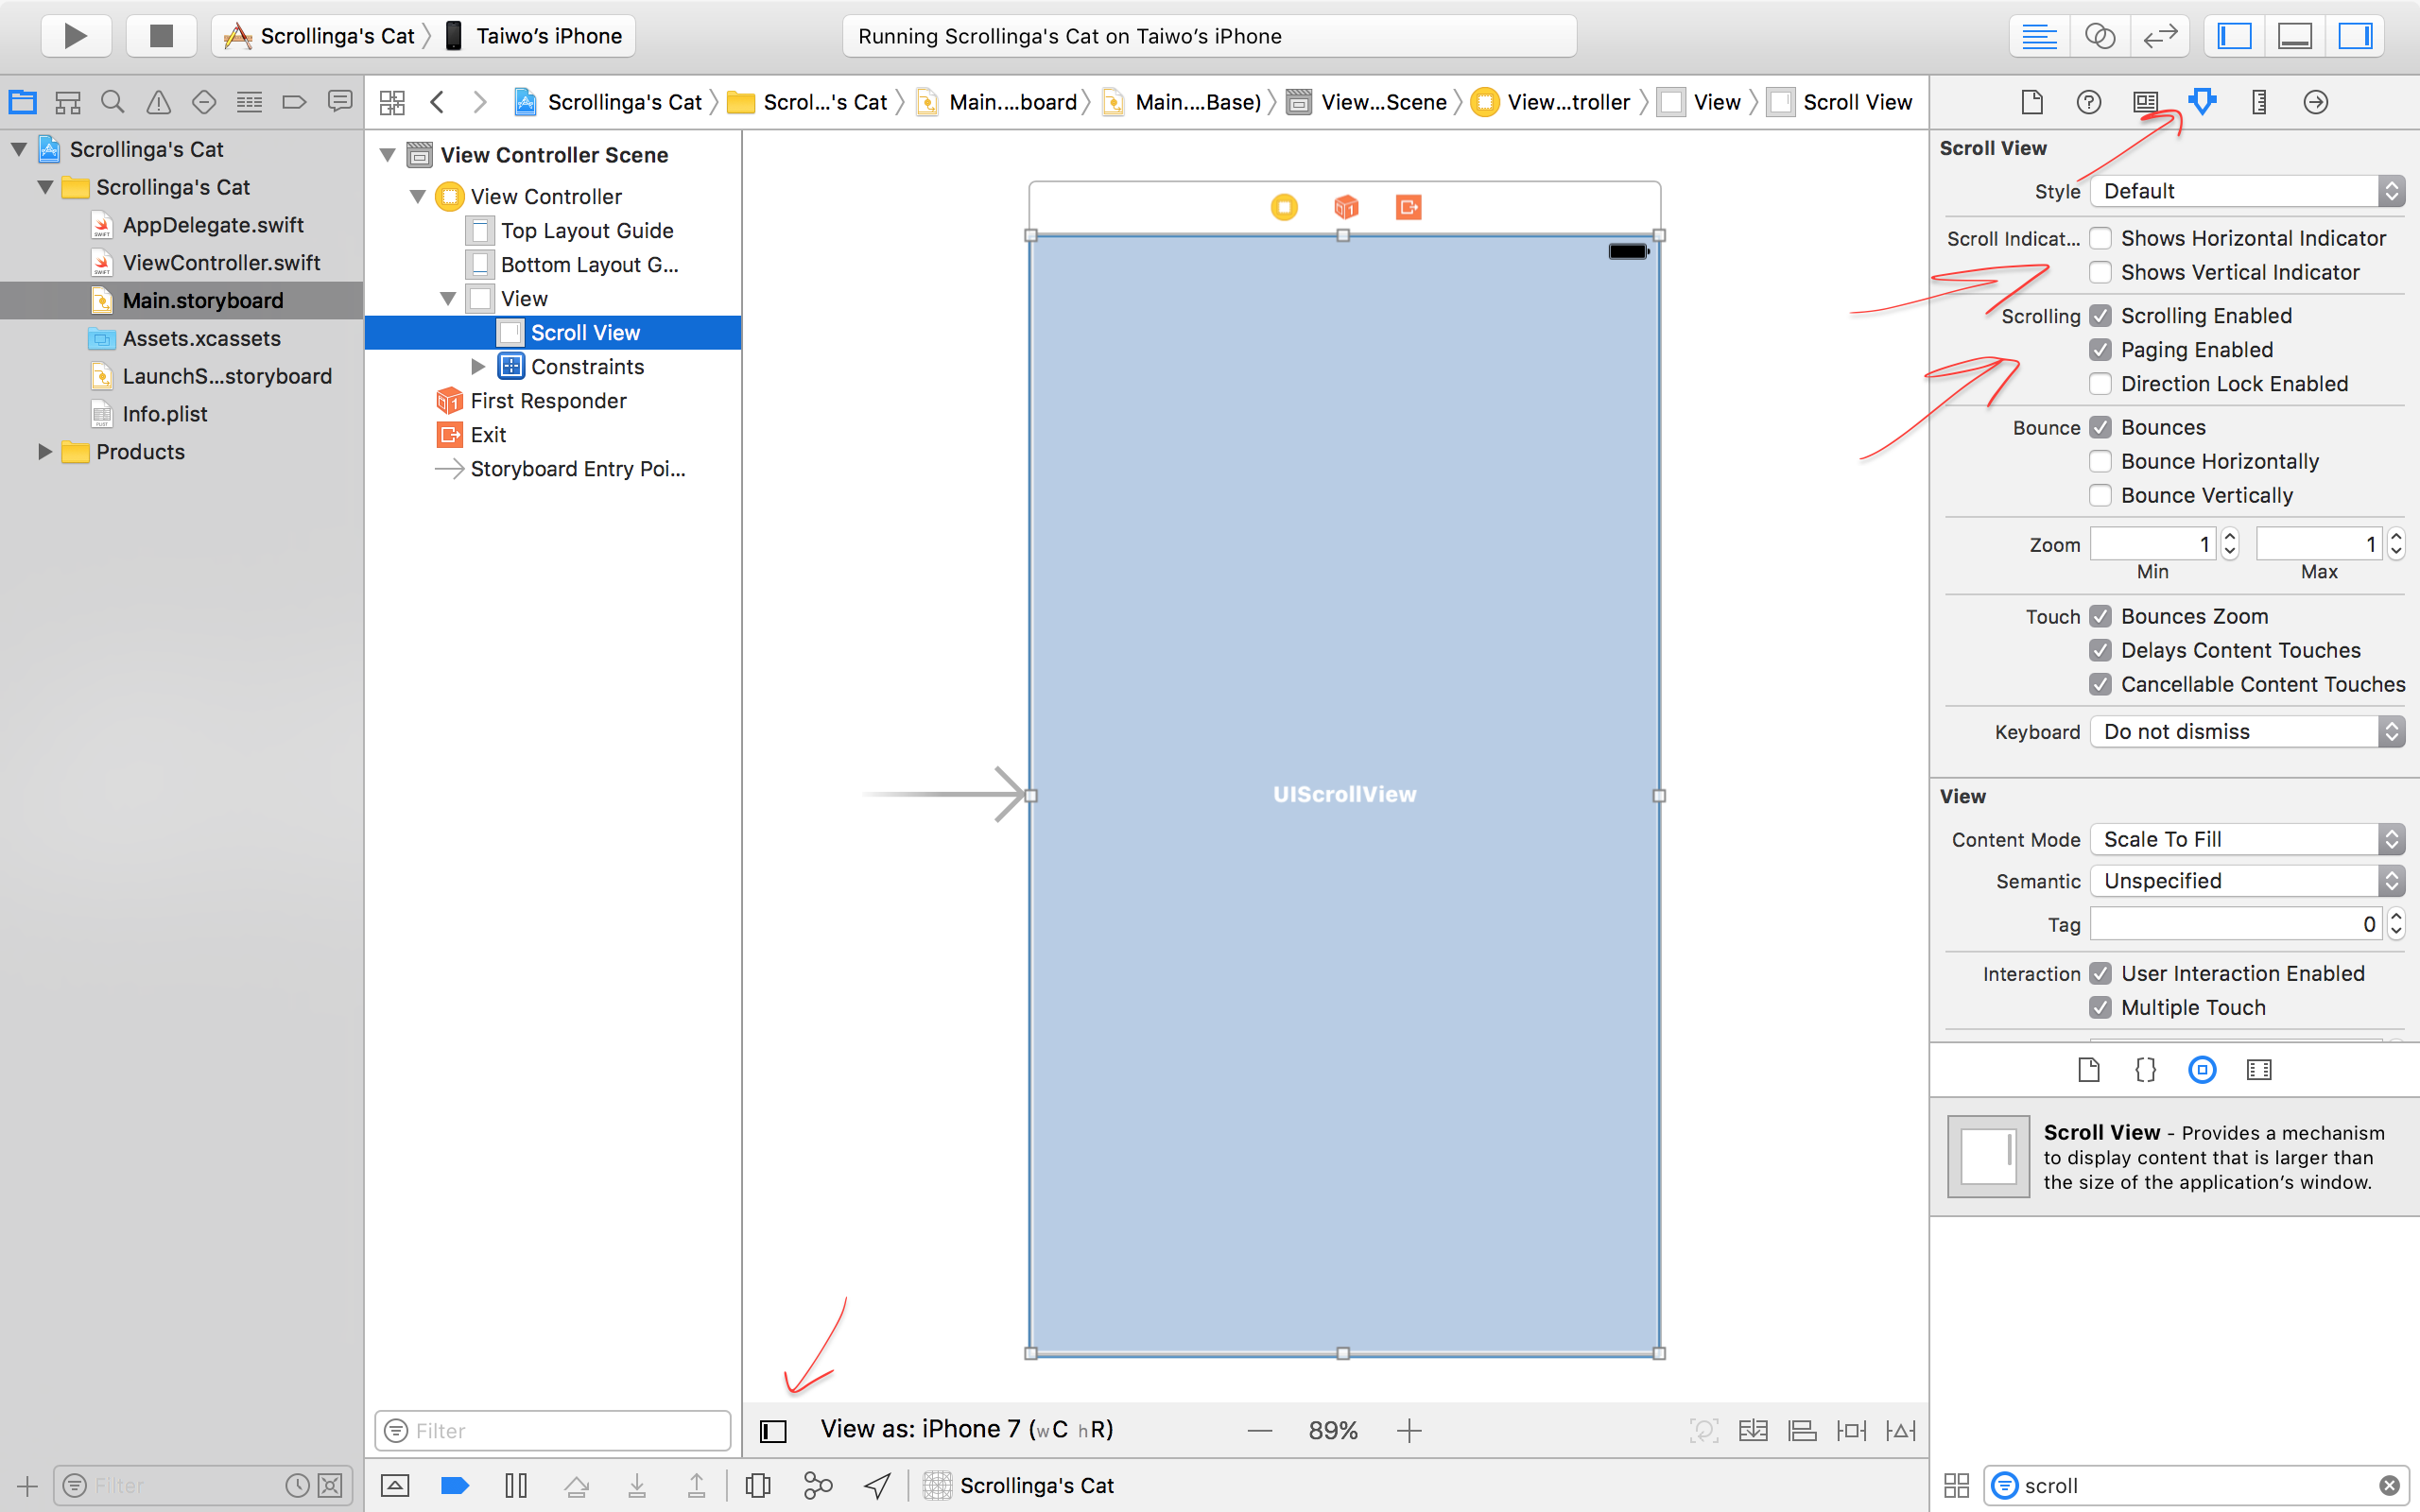Enable Shows Horizontal Indicator checkbox
This screenshot has width=2420, height=1512.
click(x=2100, y=238)
